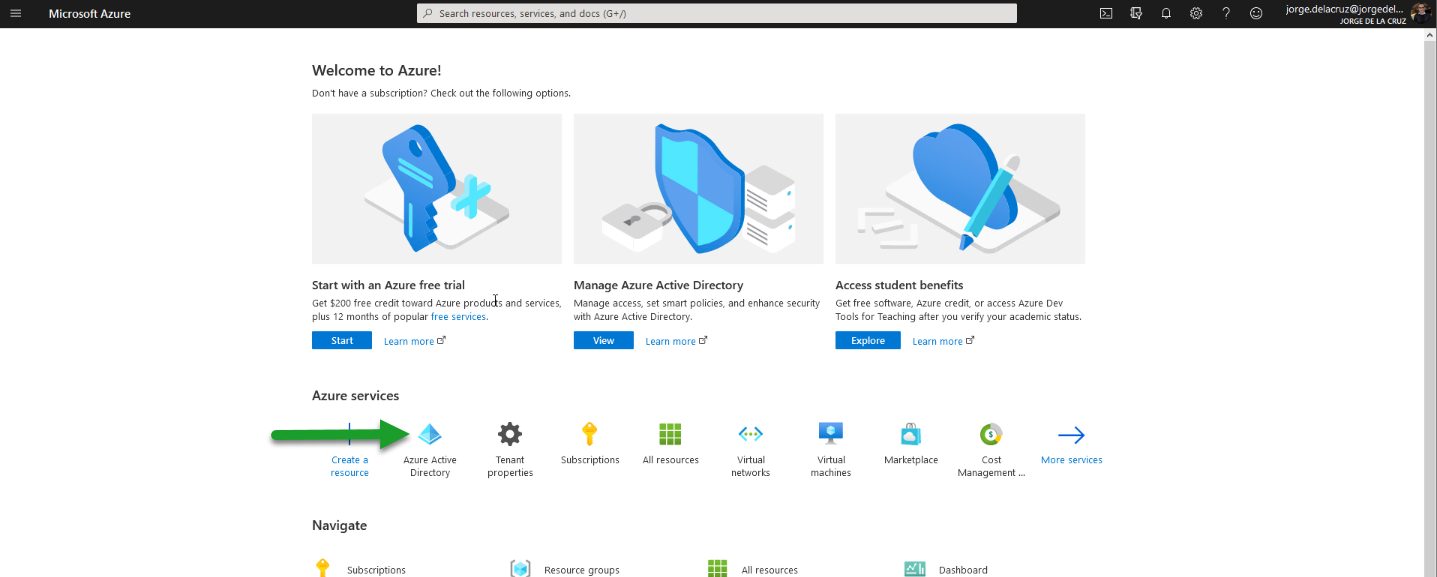This screenshot has height=577, width=1437.
Task: Open Marketplace shopping bag icon
Action: (911, 434)
